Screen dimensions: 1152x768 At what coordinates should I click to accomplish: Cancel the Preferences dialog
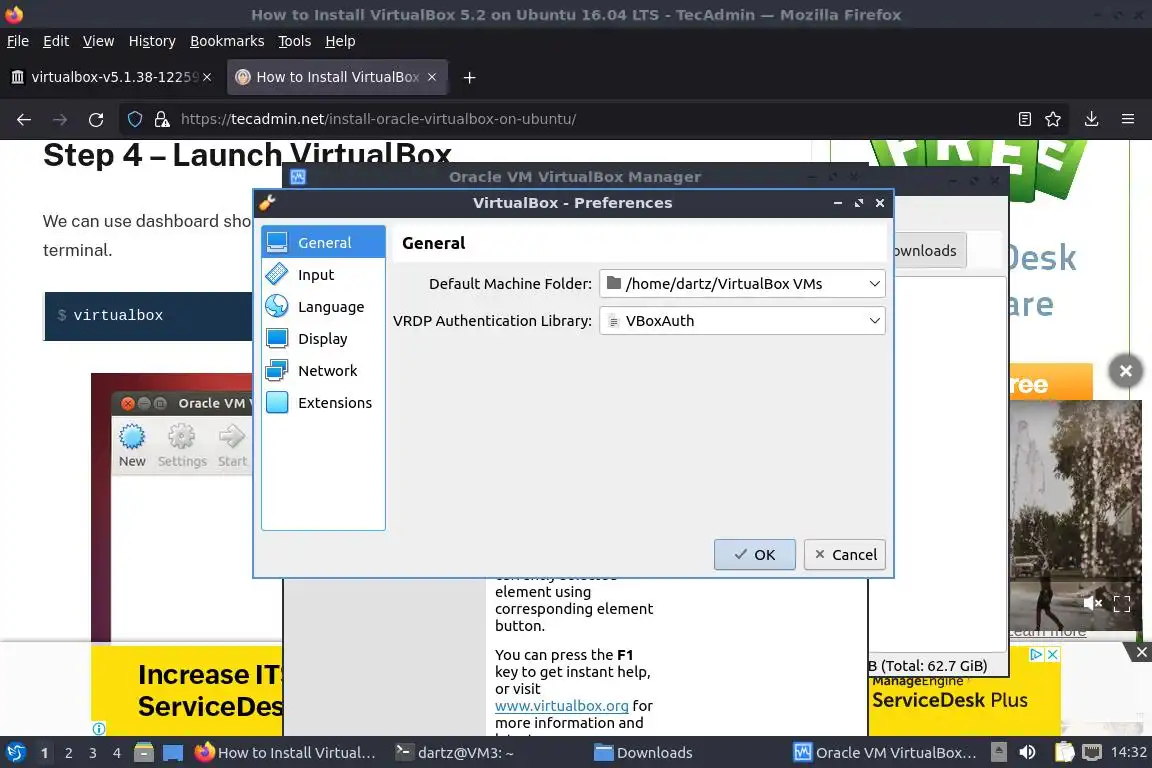pos(845,555)
